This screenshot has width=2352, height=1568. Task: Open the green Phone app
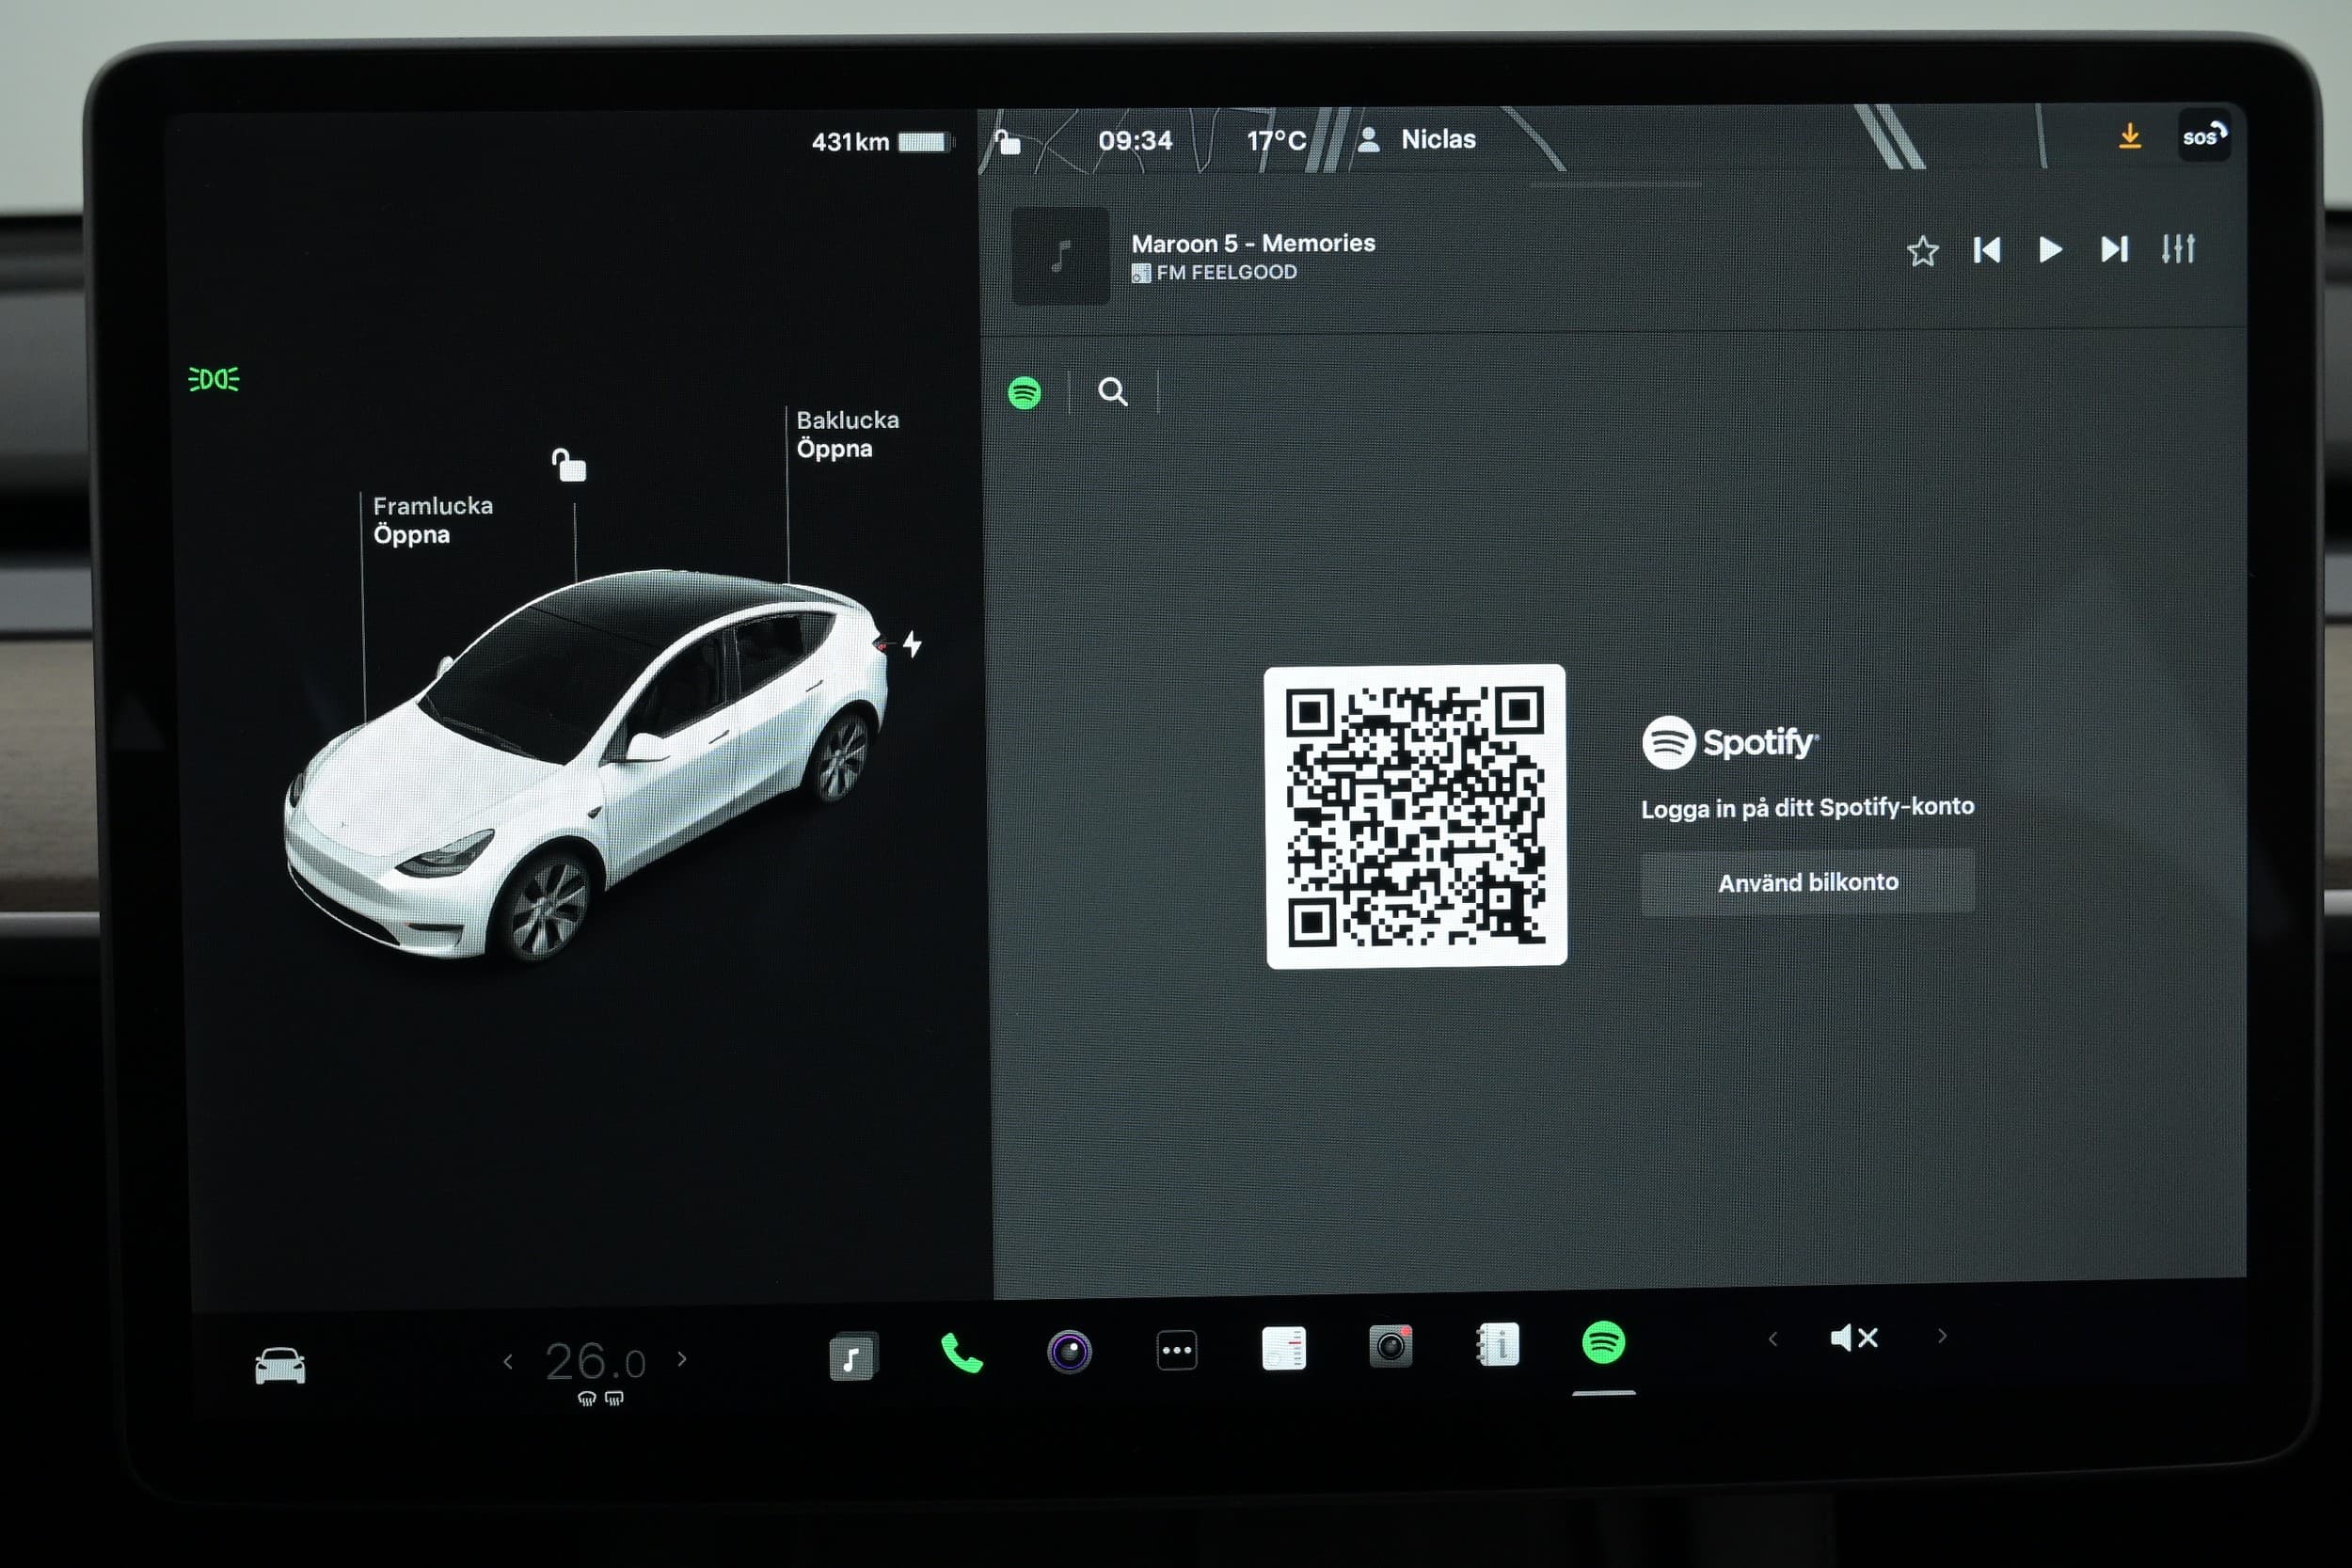click(x=962, y=1354)
